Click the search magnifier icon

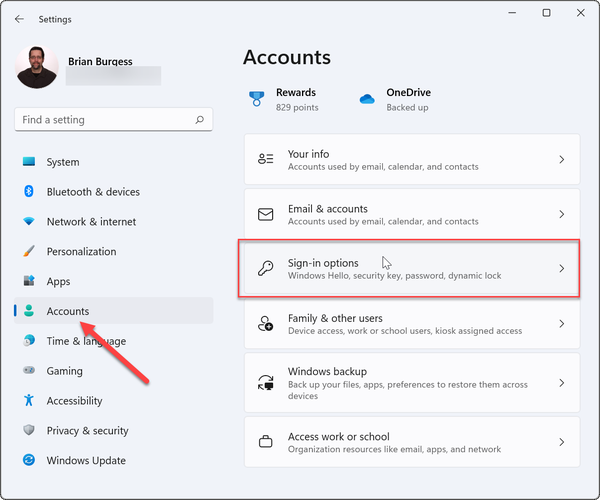(201, 120)
